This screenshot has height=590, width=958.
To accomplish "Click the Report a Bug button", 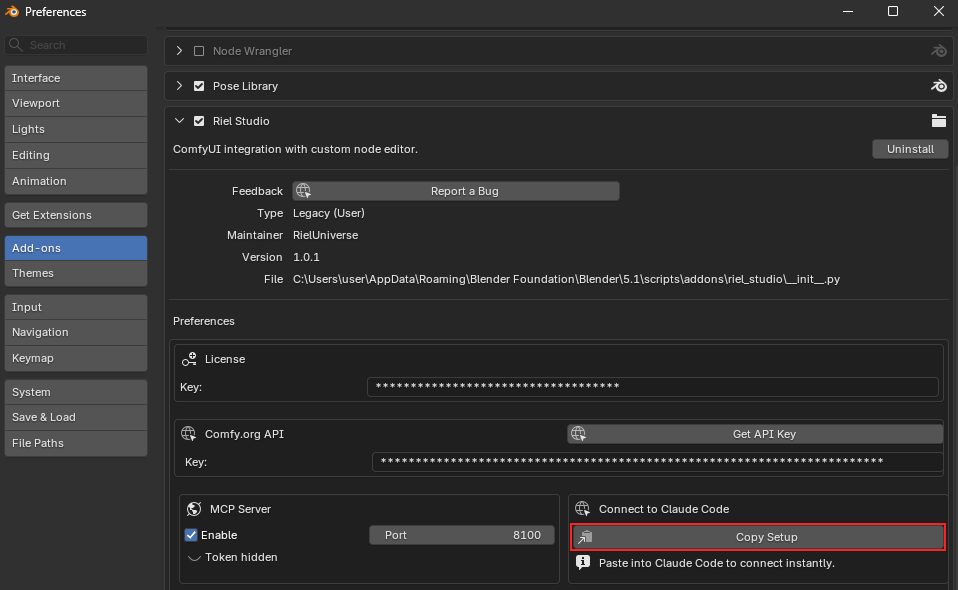I will click(x=456, y=191).
